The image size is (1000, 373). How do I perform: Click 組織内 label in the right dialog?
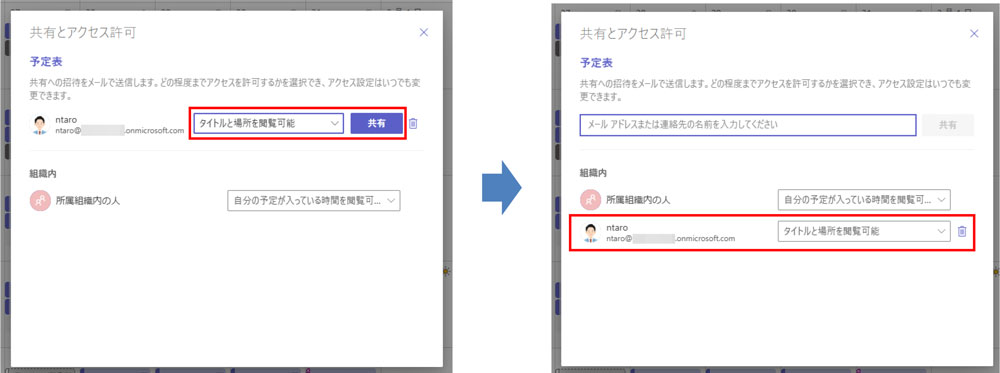[592, 172]
